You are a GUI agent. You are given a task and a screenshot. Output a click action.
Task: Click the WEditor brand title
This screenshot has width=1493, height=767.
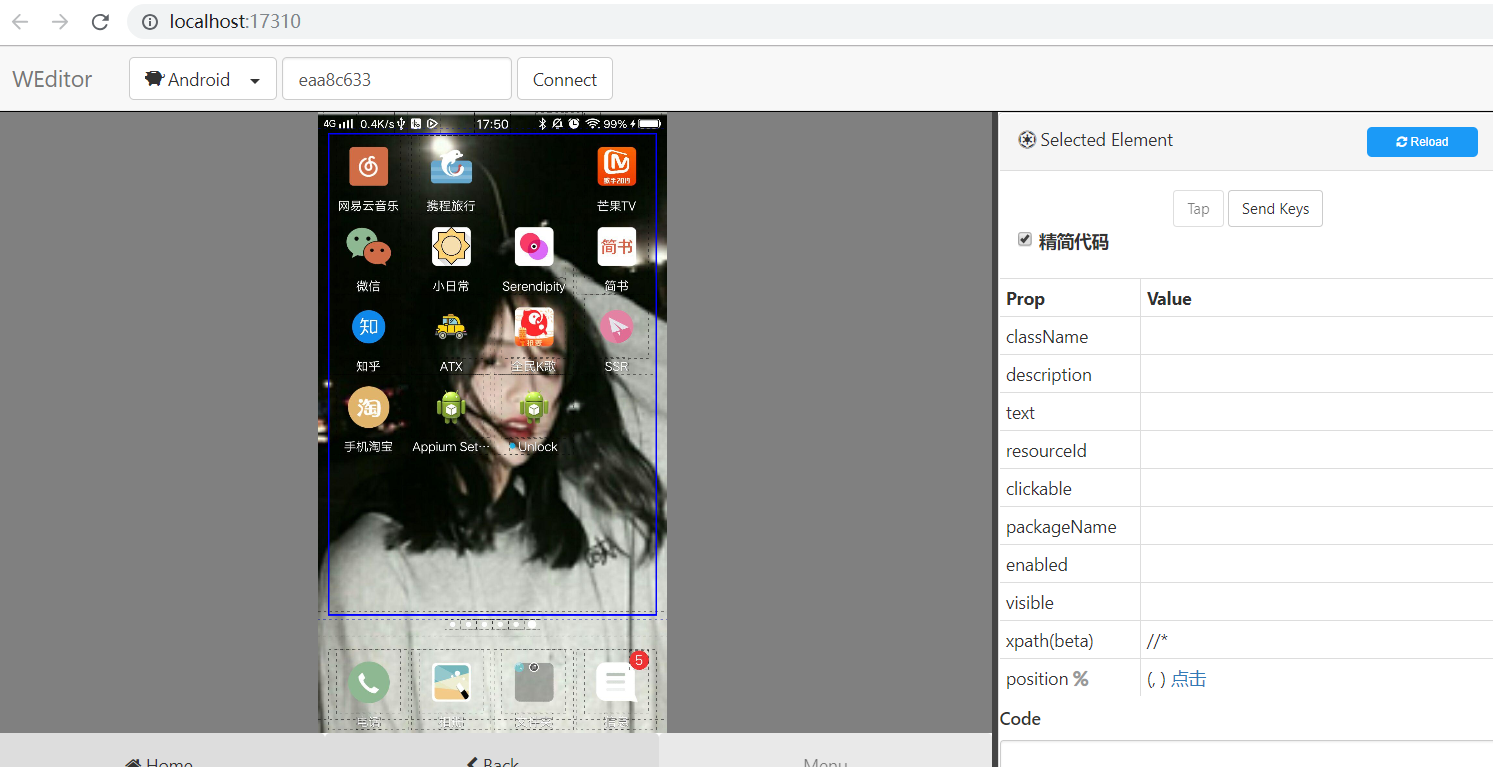[52, 79]
